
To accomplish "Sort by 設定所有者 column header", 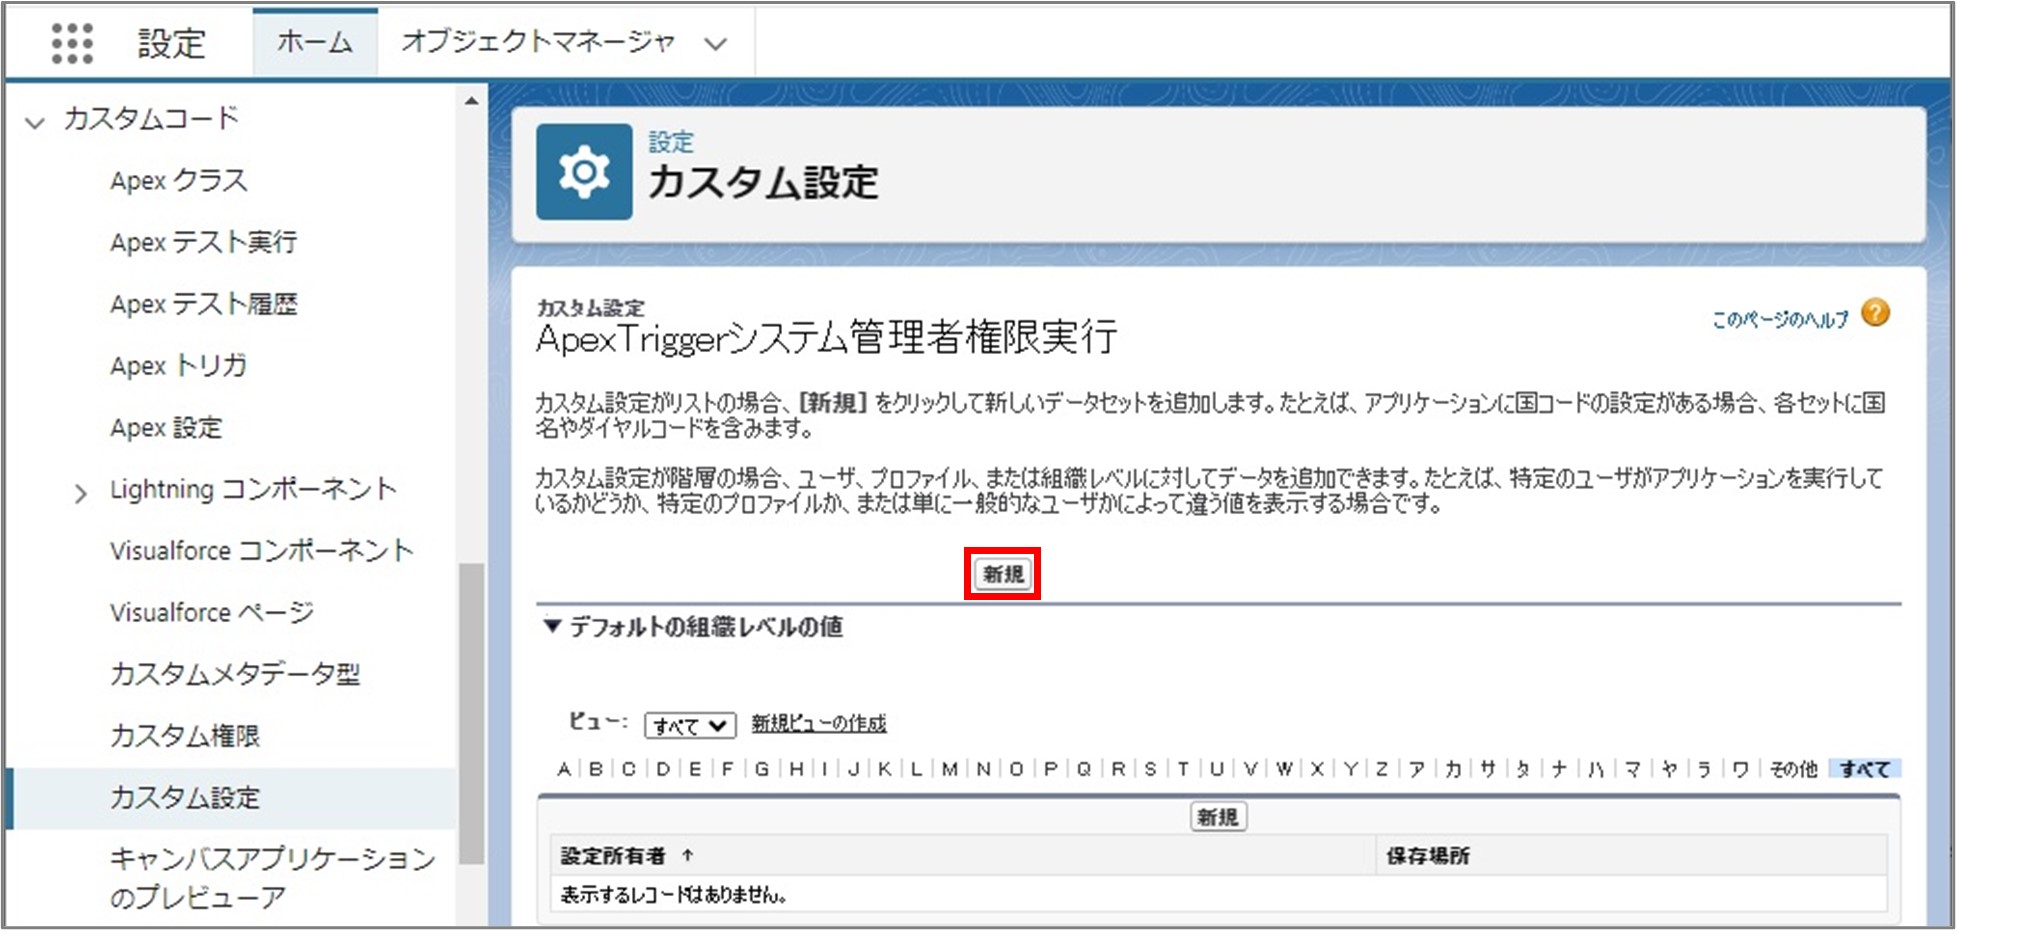I will point(613,856).
